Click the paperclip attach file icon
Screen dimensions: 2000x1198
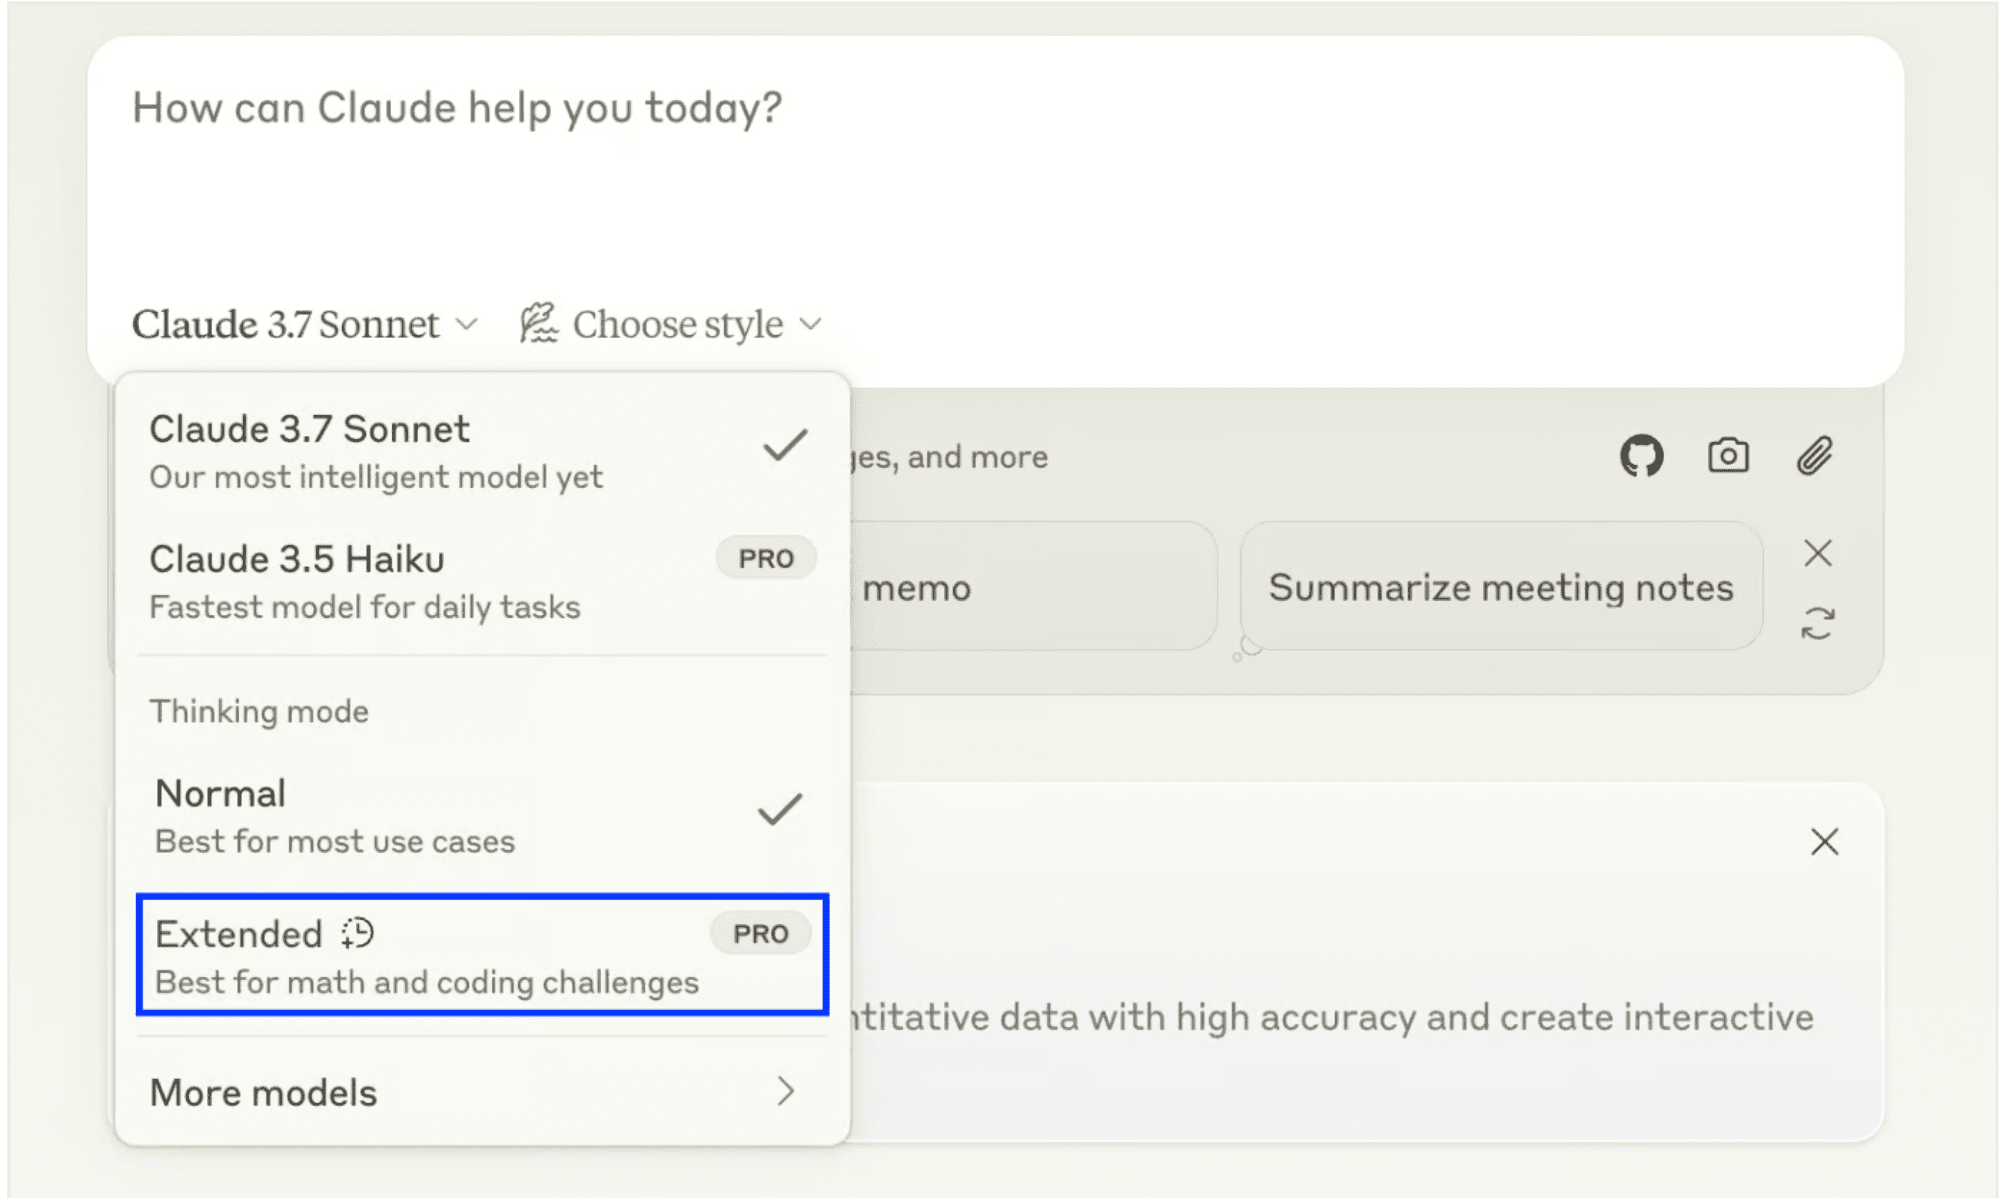(1814, 456)
